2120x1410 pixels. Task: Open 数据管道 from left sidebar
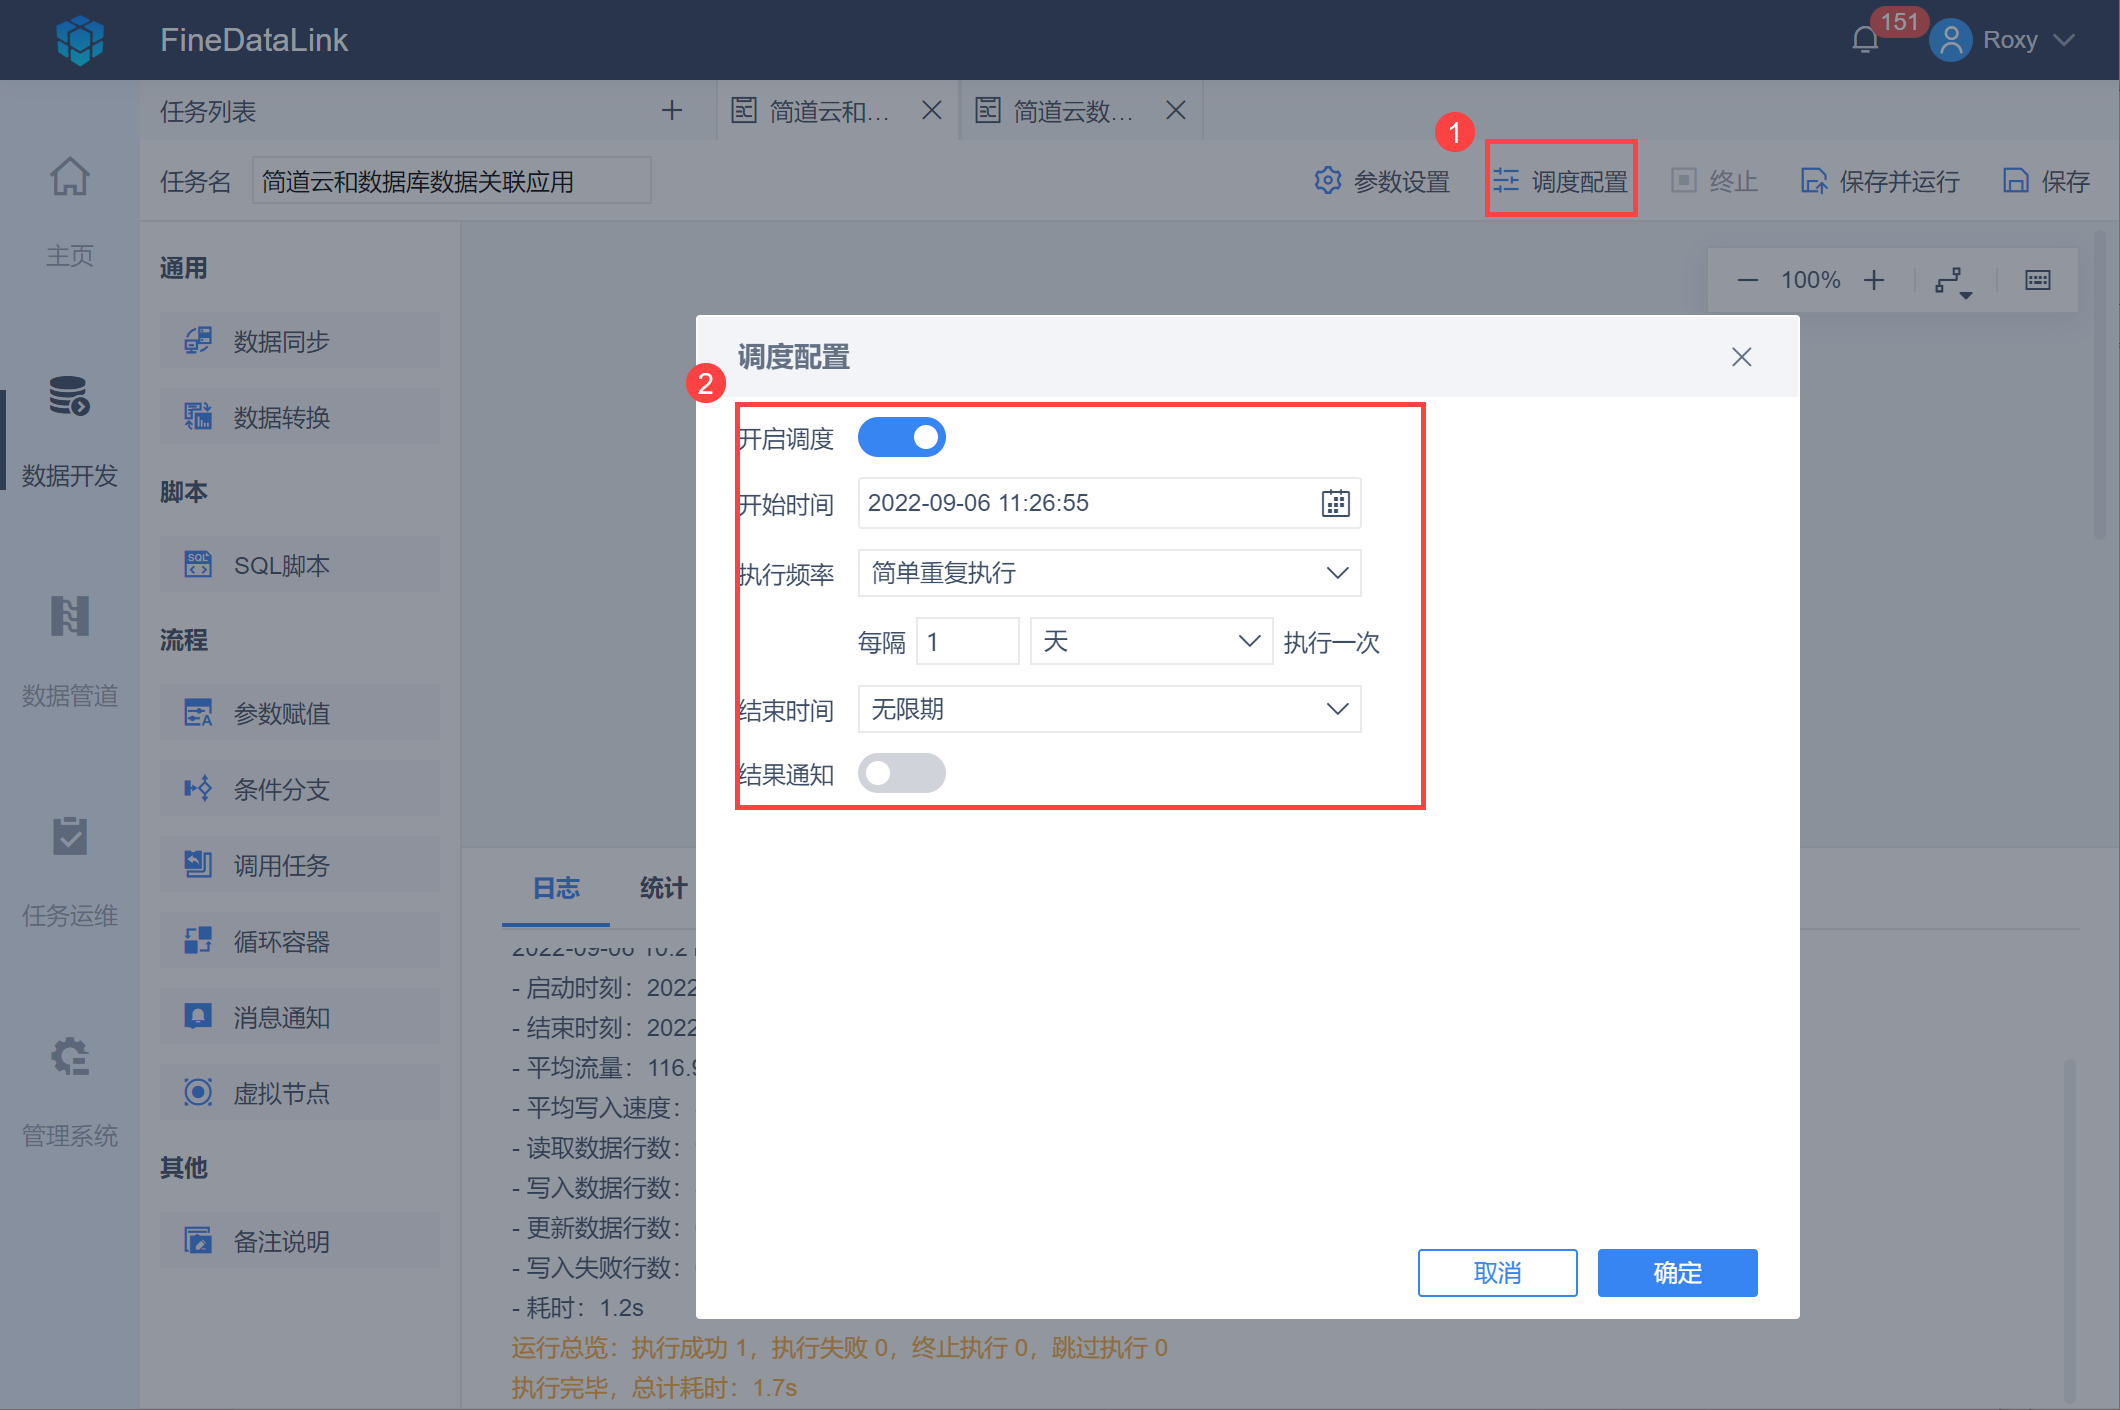69,617
